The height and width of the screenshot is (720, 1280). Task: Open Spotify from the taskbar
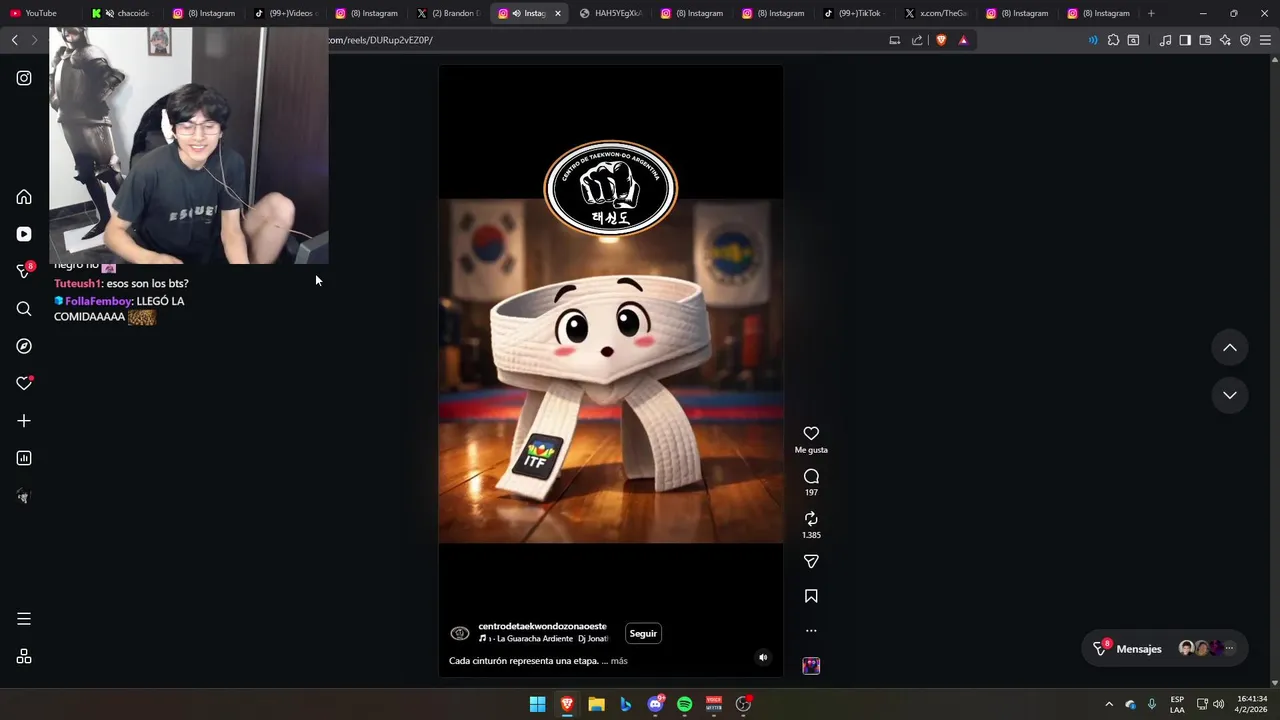pyautogui.click(x=684, y=704)
